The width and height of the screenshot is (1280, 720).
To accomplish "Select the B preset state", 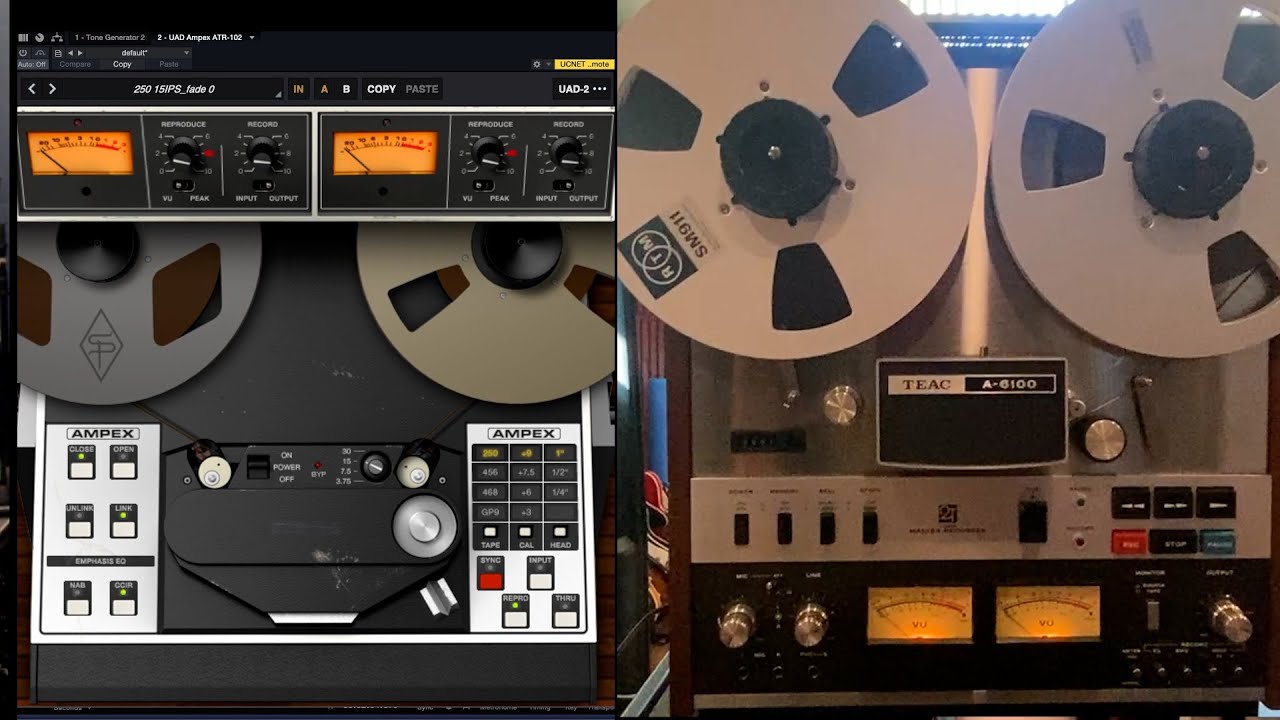I will [x=346, y=89].
